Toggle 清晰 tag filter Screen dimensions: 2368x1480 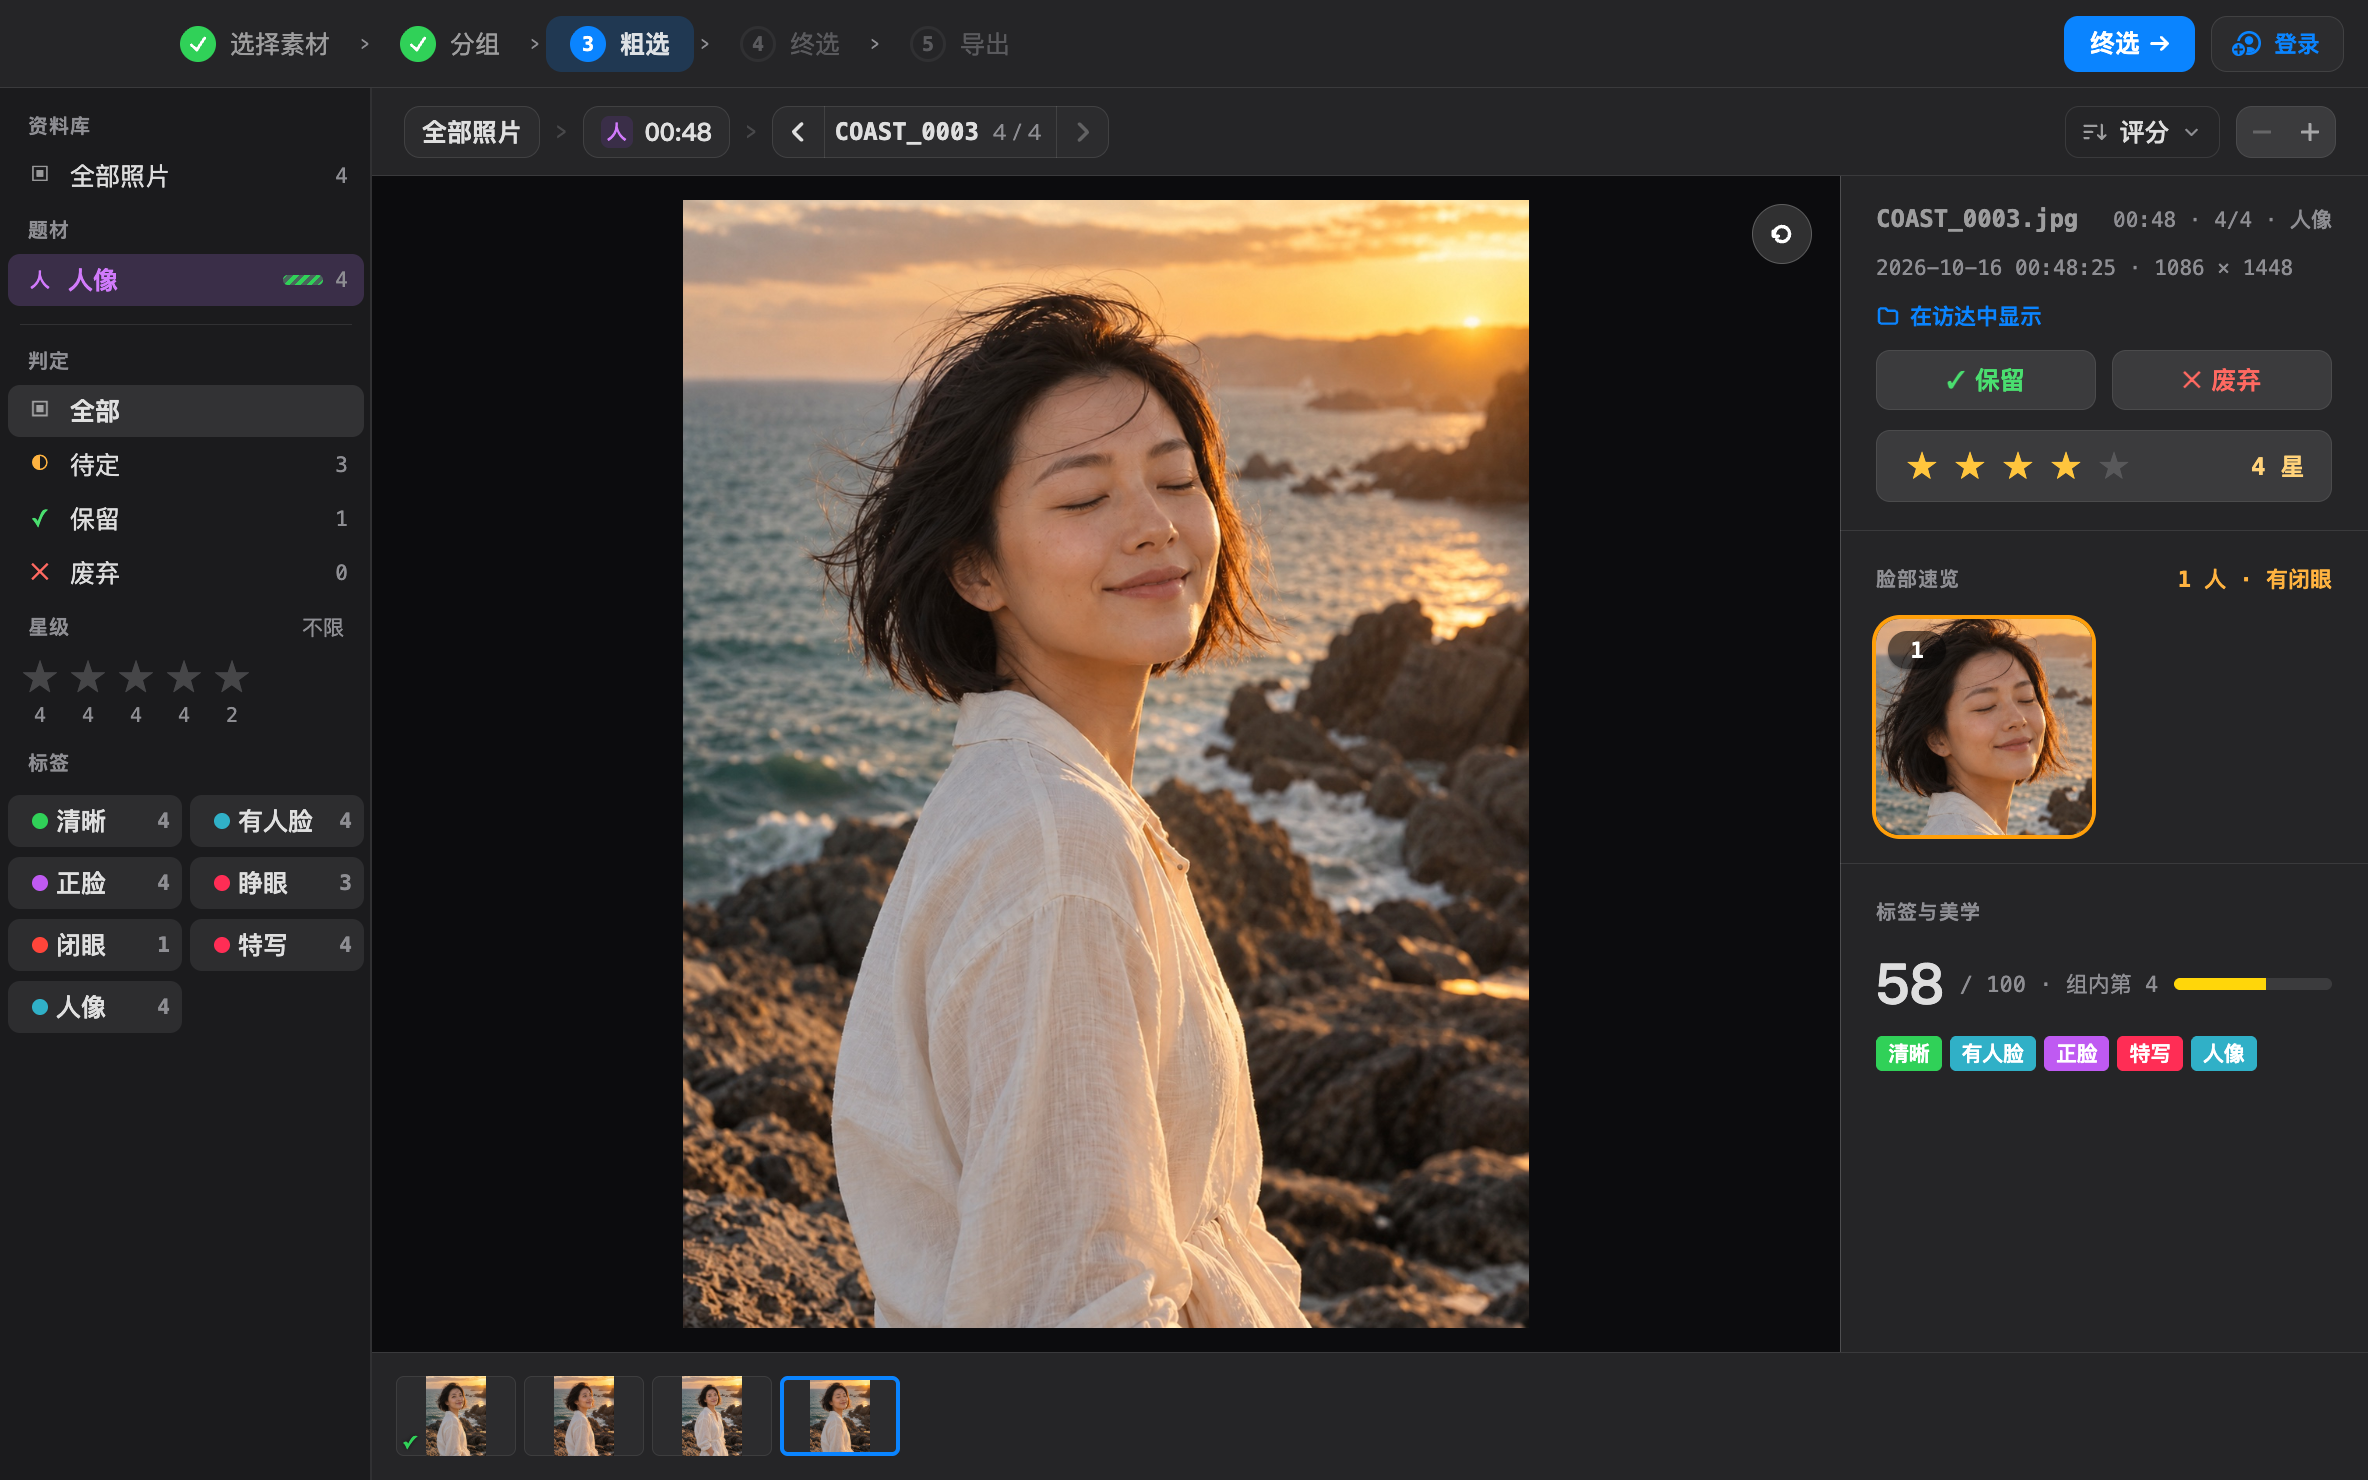[x=95, y=821]
